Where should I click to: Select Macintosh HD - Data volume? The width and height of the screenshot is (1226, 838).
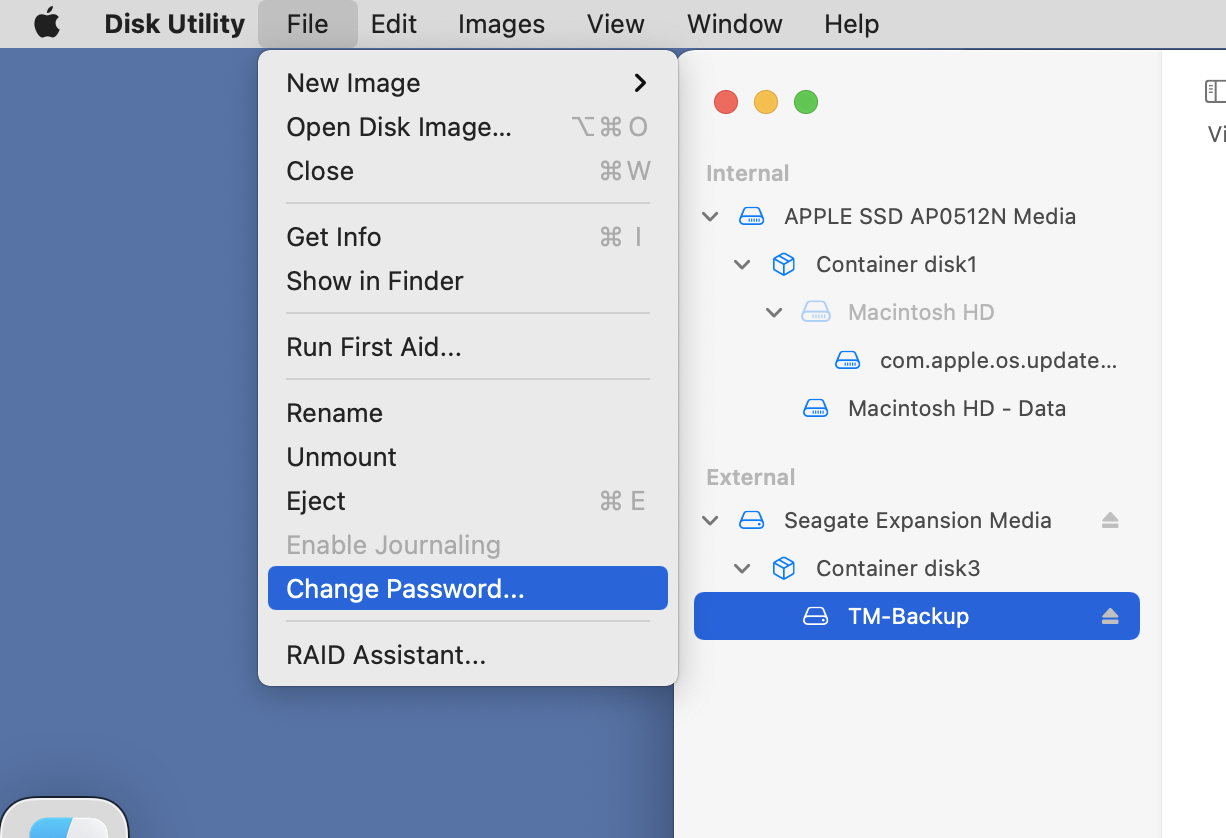tap(917, 408)
